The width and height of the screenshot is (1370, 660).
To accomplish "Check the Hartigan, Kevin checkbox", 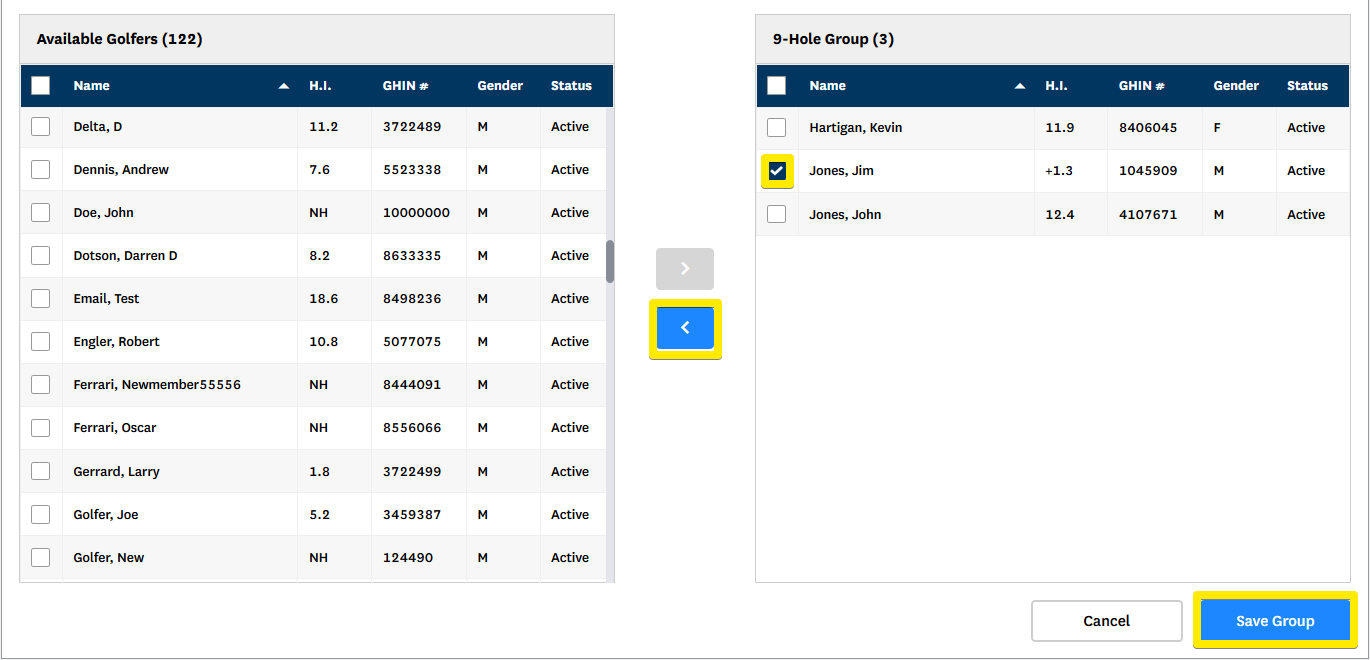I will 777,128.
